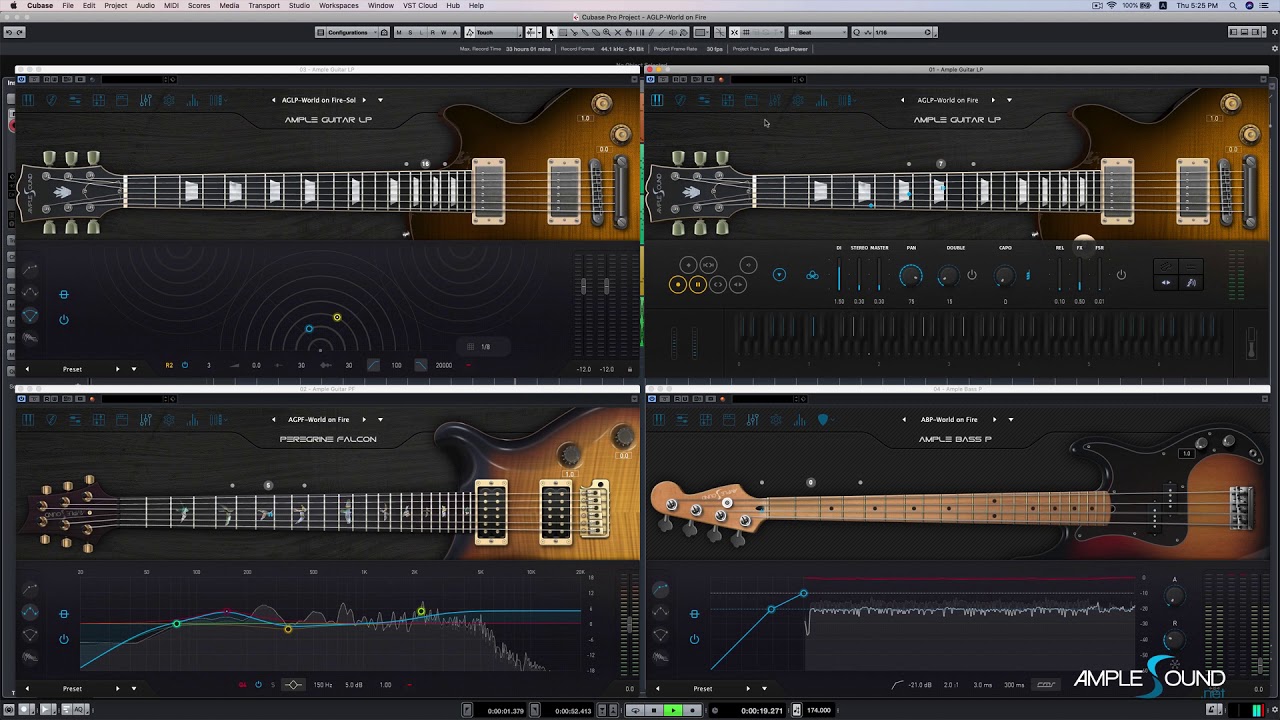Open Preset dropdown arrow in Peregrine Falcon EQ

pyautogui.click(x=133, y=689)
